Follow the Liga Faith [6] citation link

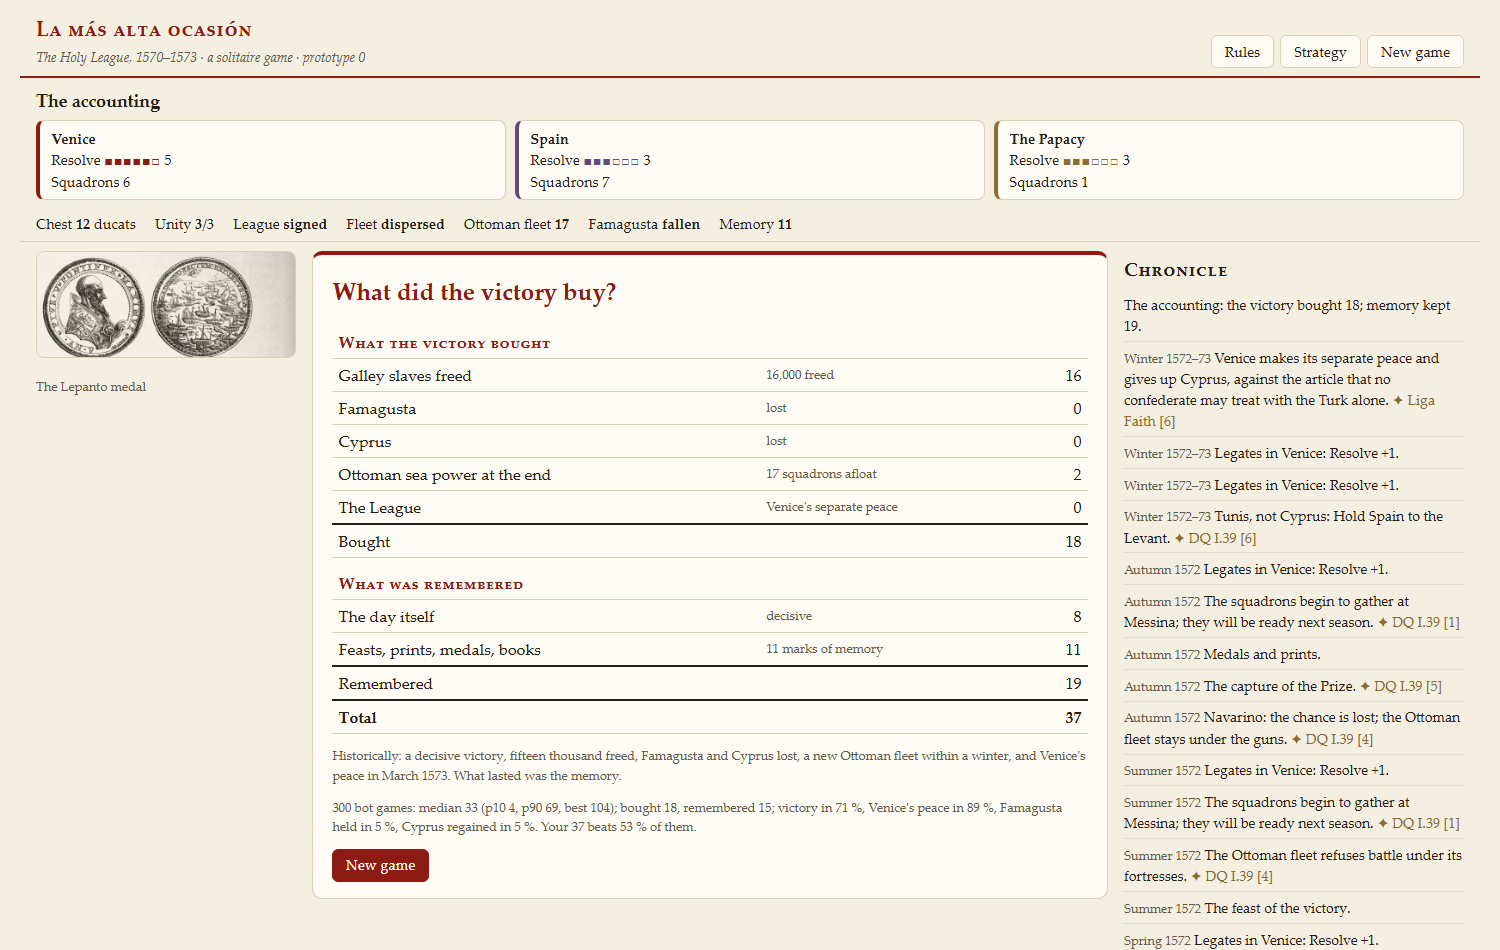(x=1279, y=411)
